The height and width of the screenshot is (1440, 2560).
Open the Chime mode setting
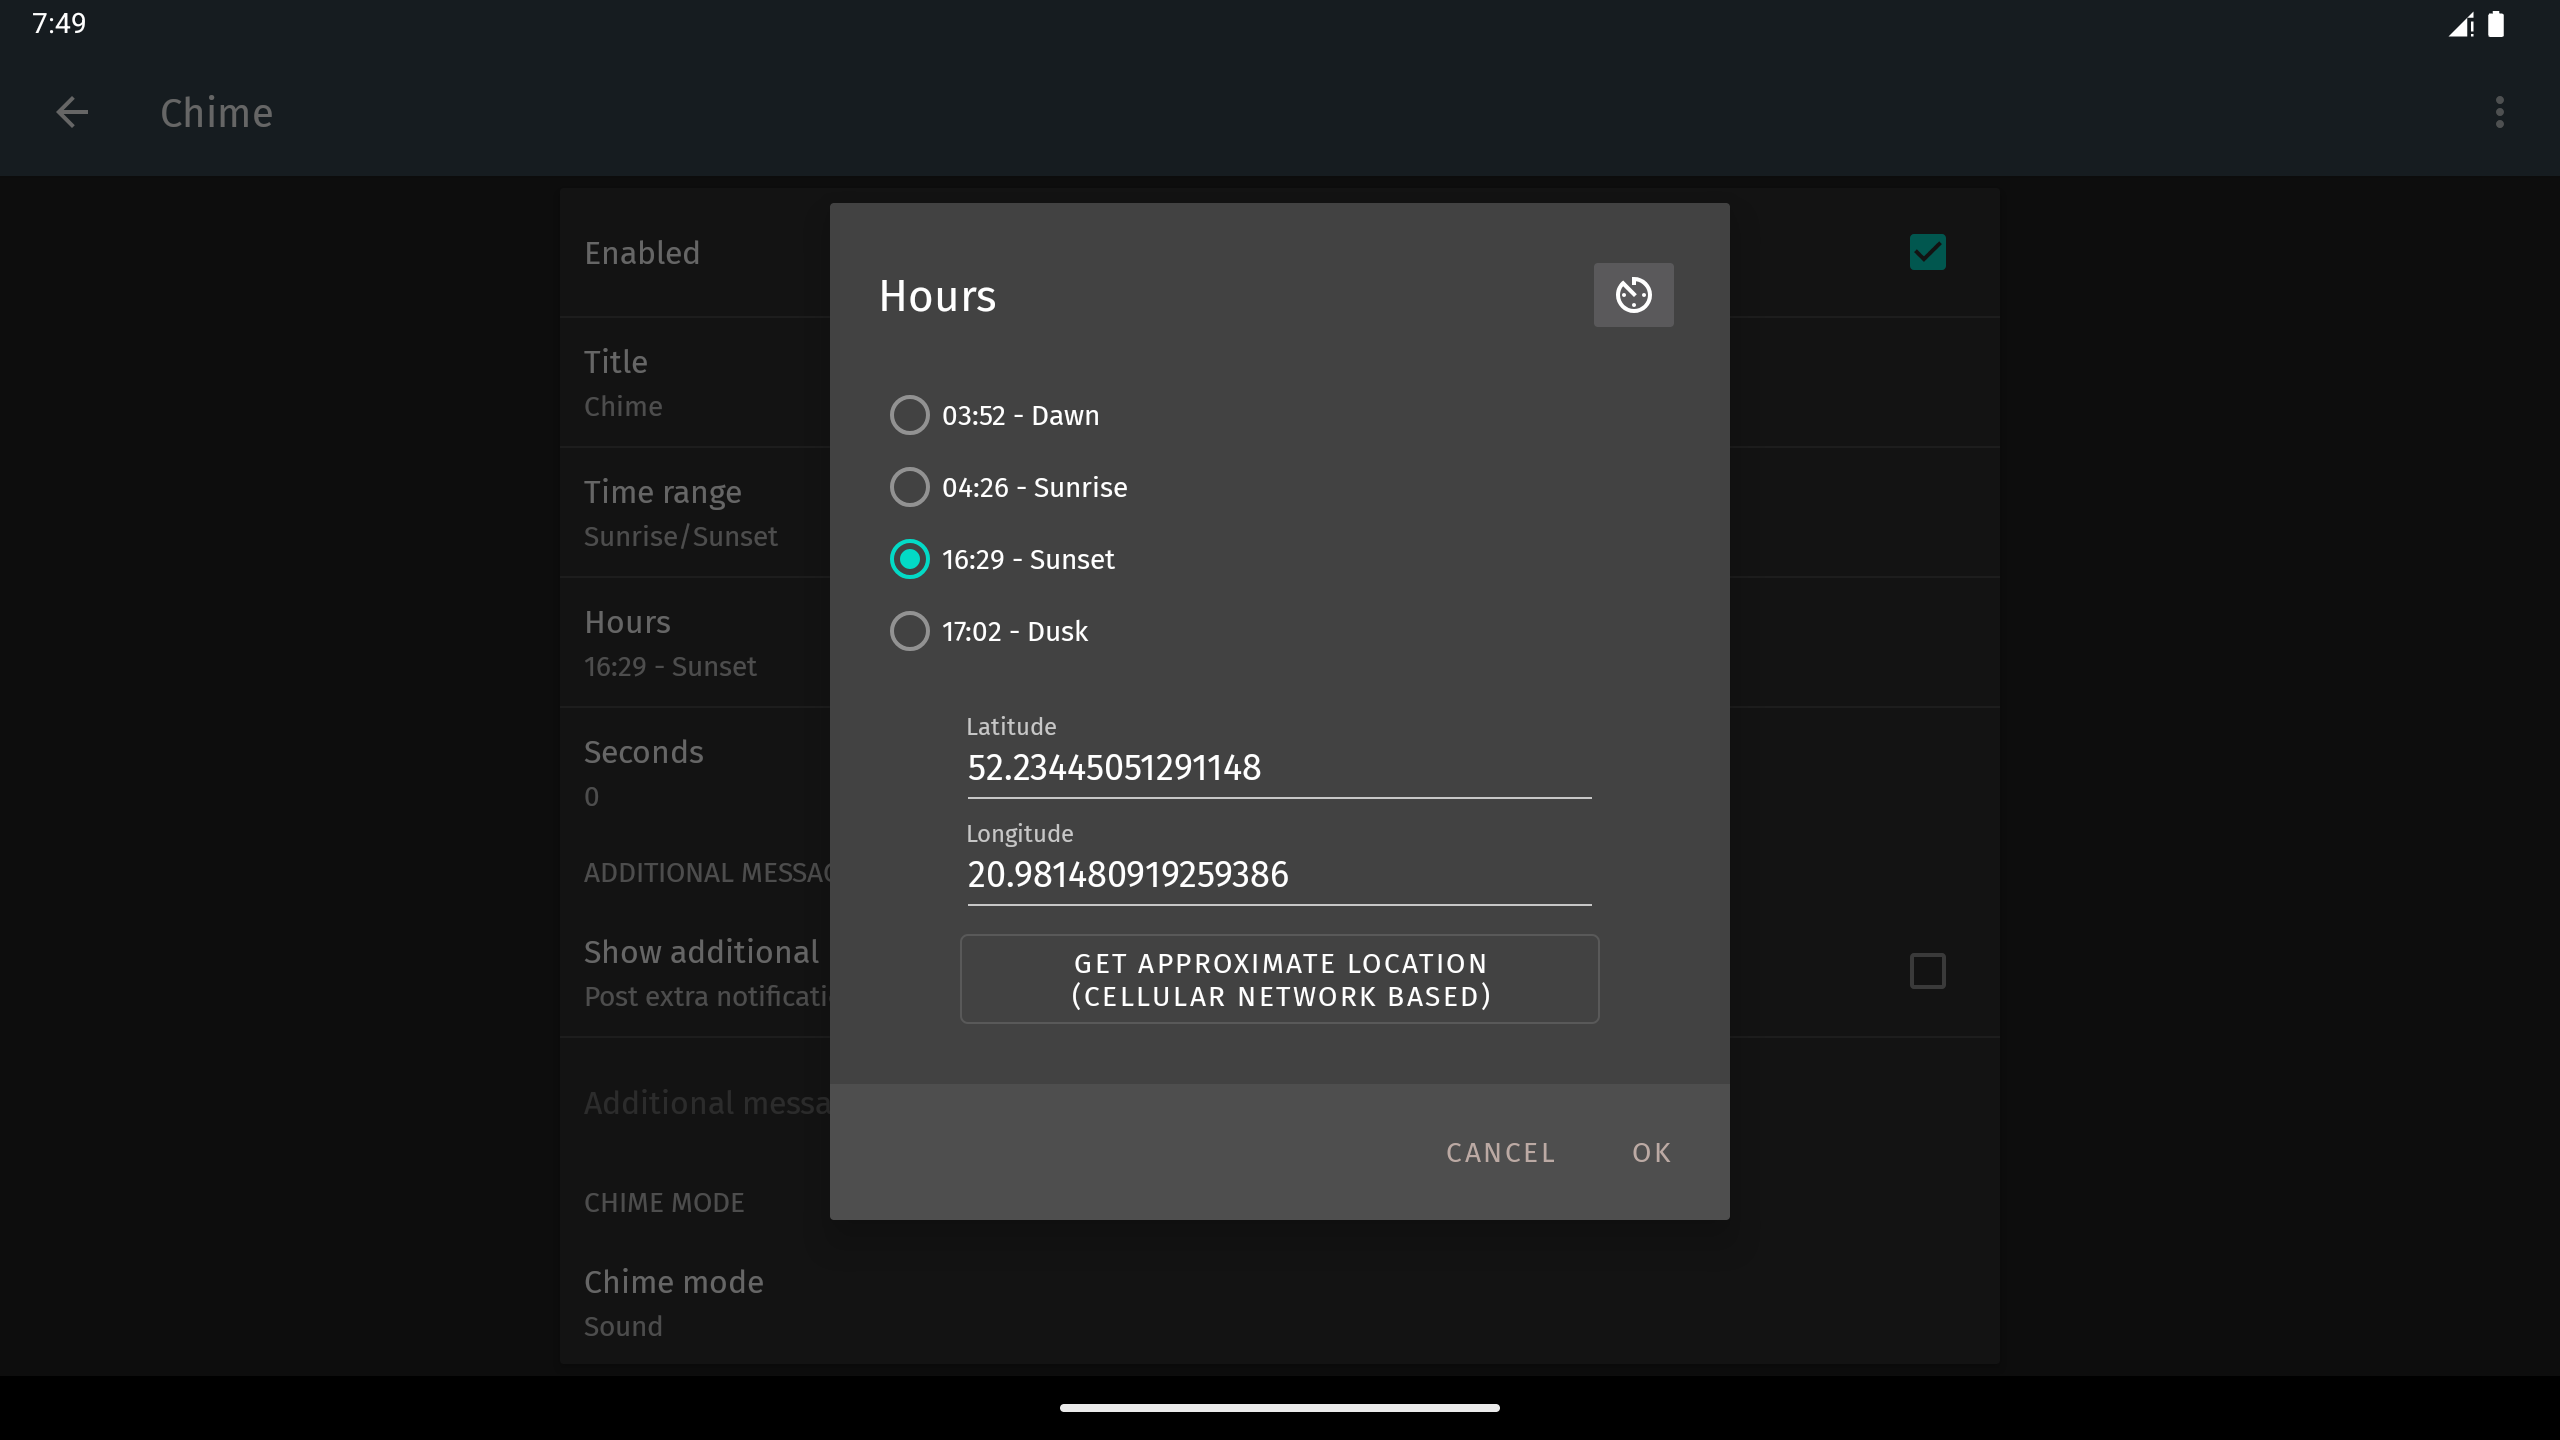coord(1279,1303)
